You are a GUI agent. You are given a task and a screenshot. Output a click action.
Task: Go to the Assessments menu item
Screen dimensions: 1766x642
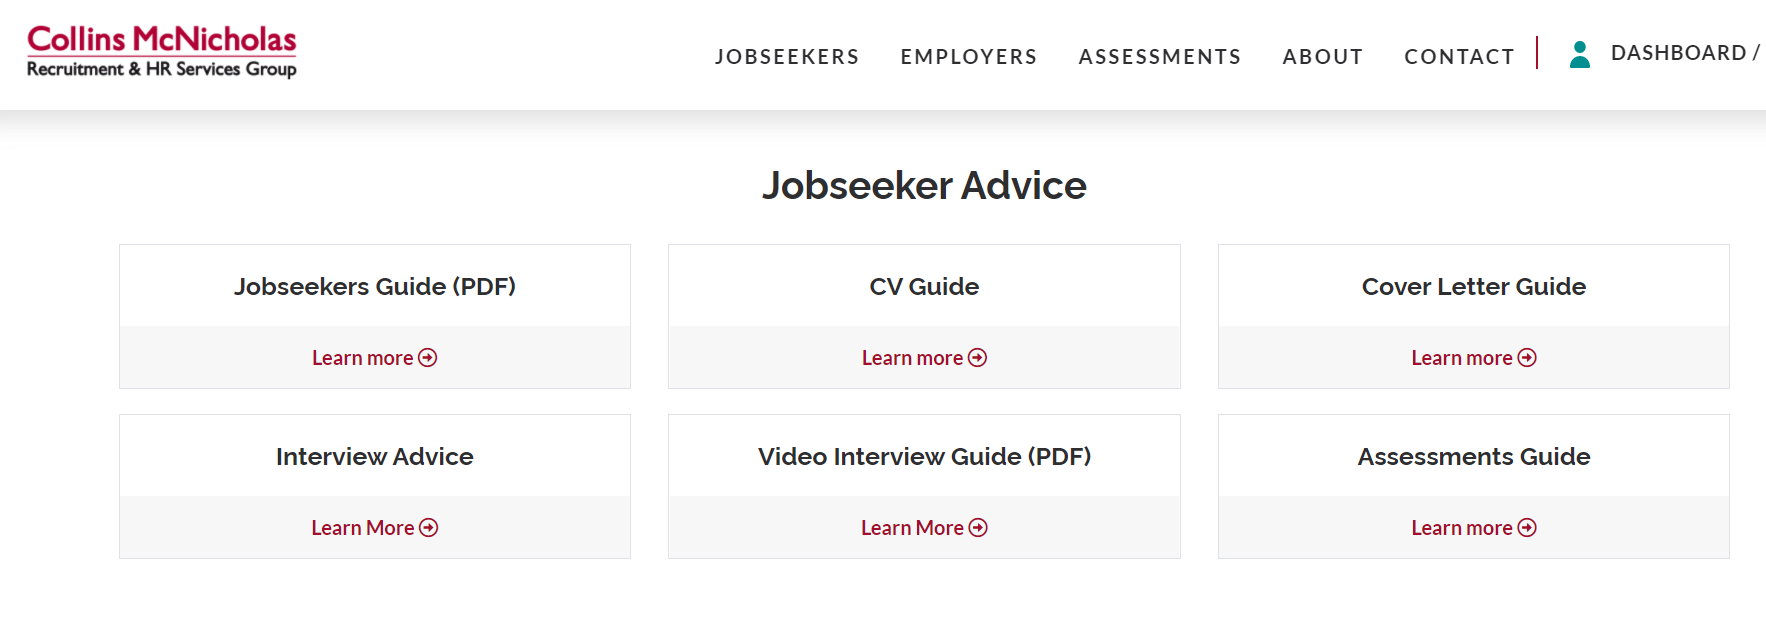[x=1160, y=57]
